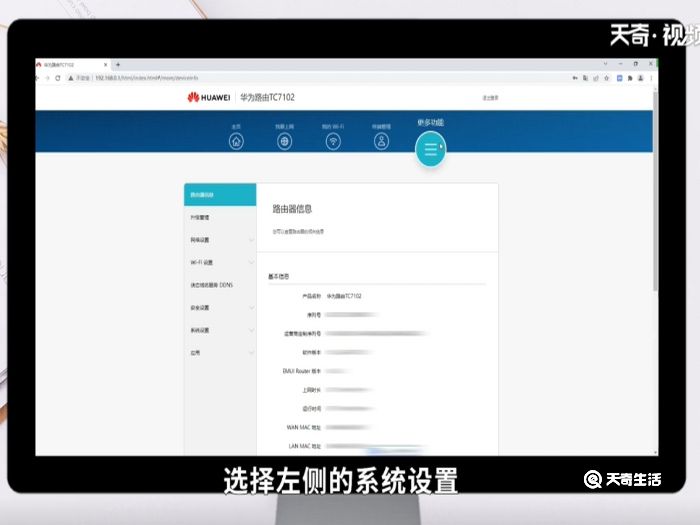
Task: Expand the 网络设置 chevron
Action: (251, 240)
